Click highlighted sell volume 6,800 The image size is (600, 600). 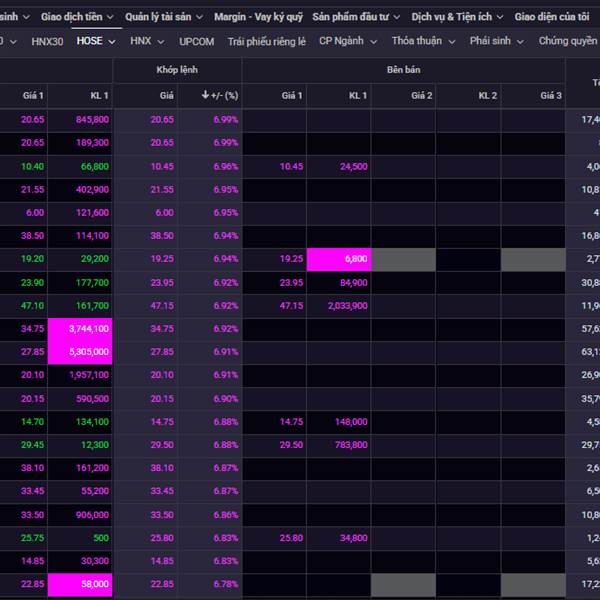pos(339,259)
